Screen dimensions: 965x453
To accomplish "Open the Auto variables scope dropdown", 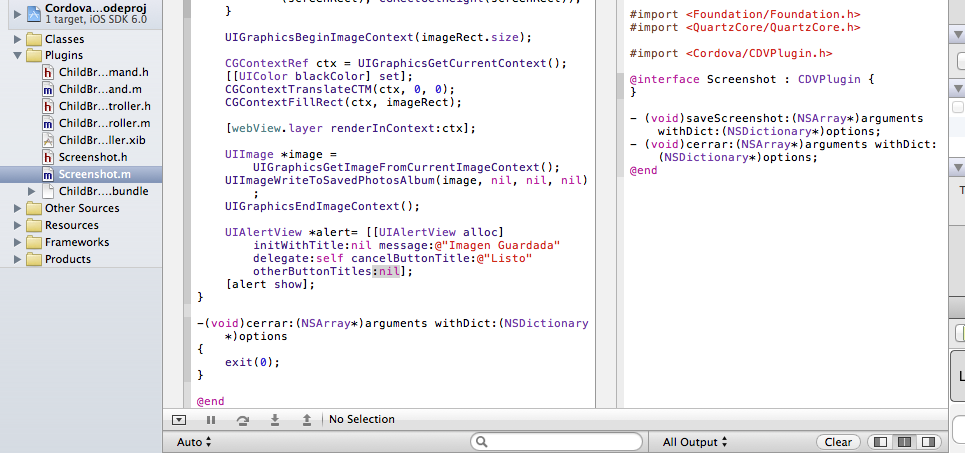I will [193, 442].
